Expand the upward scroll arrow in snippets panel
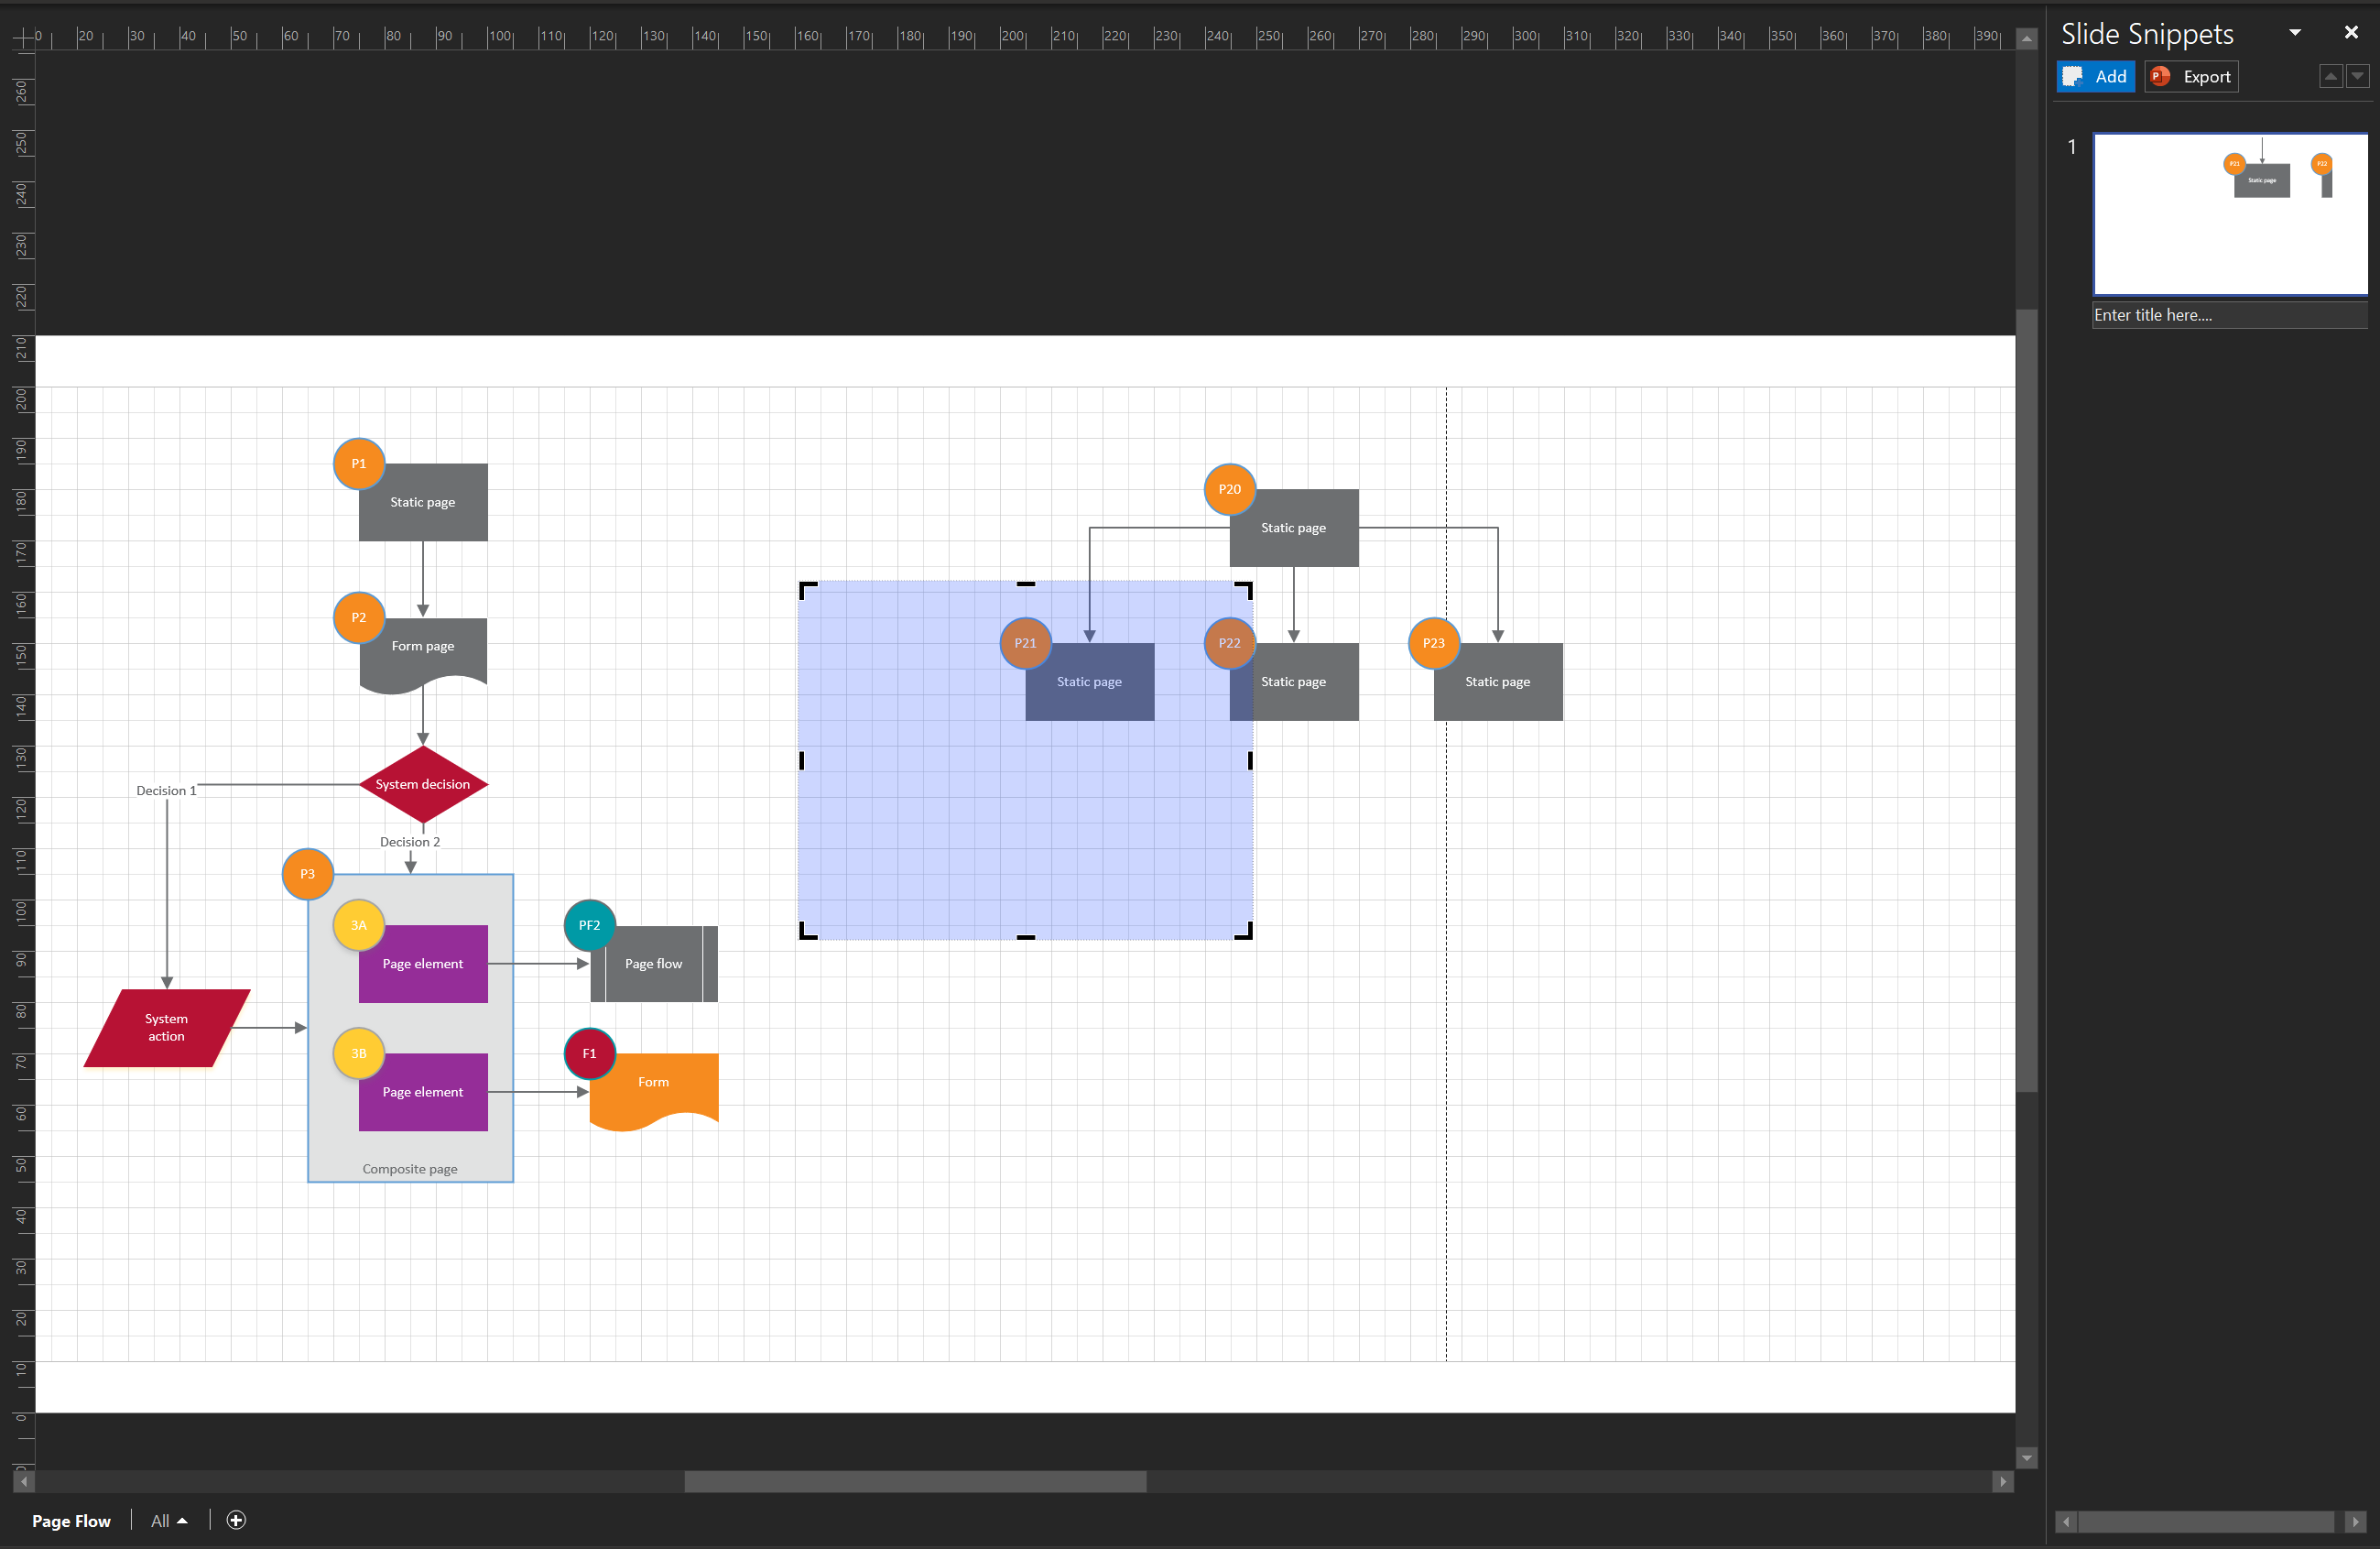The image size is (2380, 1549). coord(2331,76)
